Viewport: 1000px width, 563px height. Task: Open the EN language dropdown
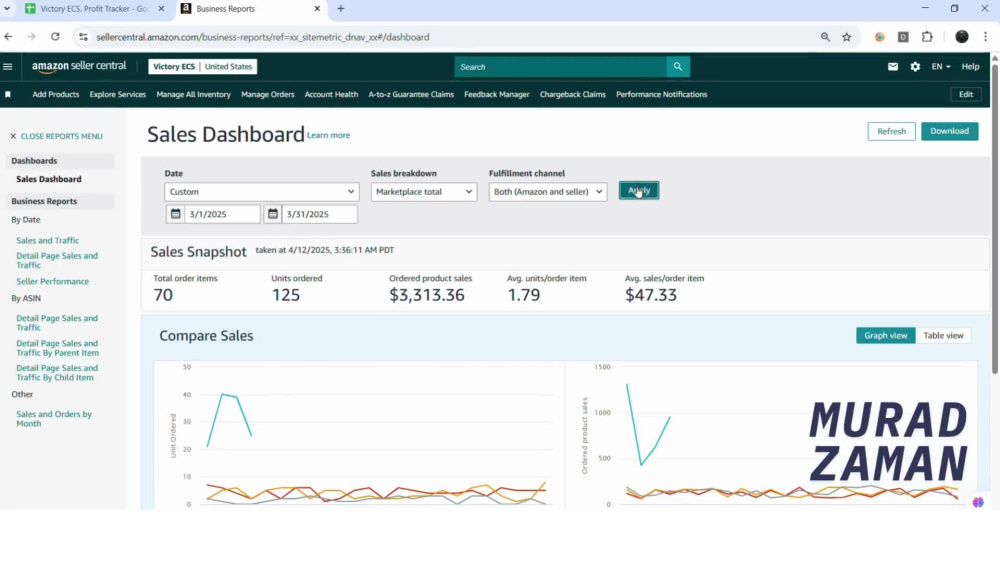click(941, 66)
